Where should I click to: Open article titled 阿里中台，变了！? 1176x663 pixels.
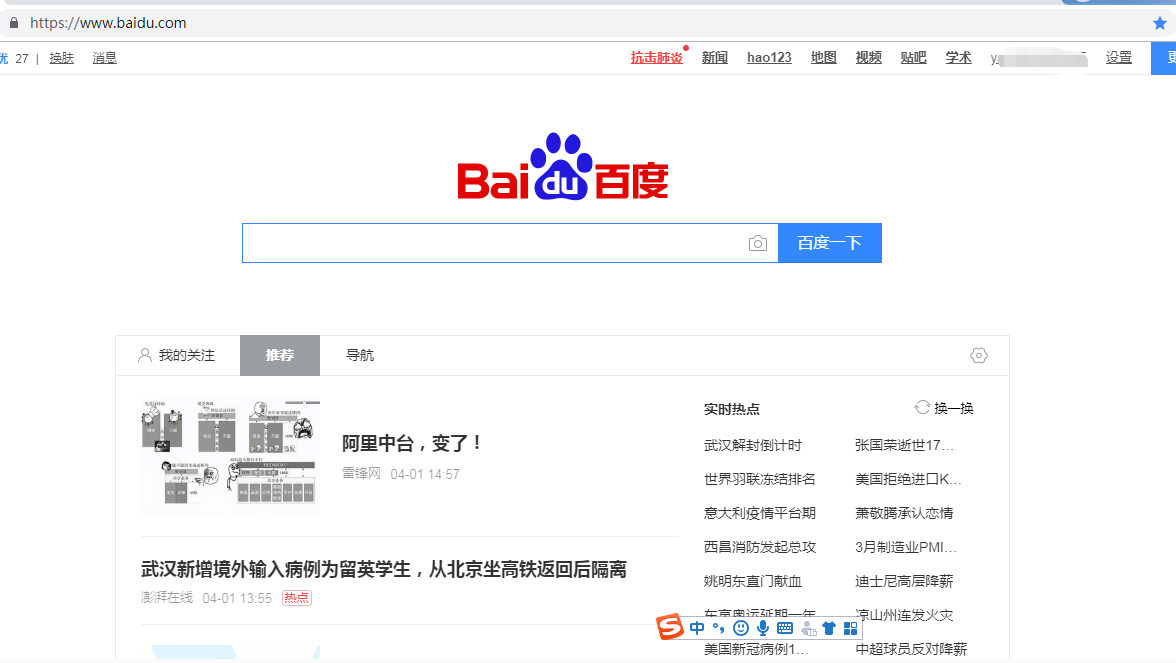point(412,443)
